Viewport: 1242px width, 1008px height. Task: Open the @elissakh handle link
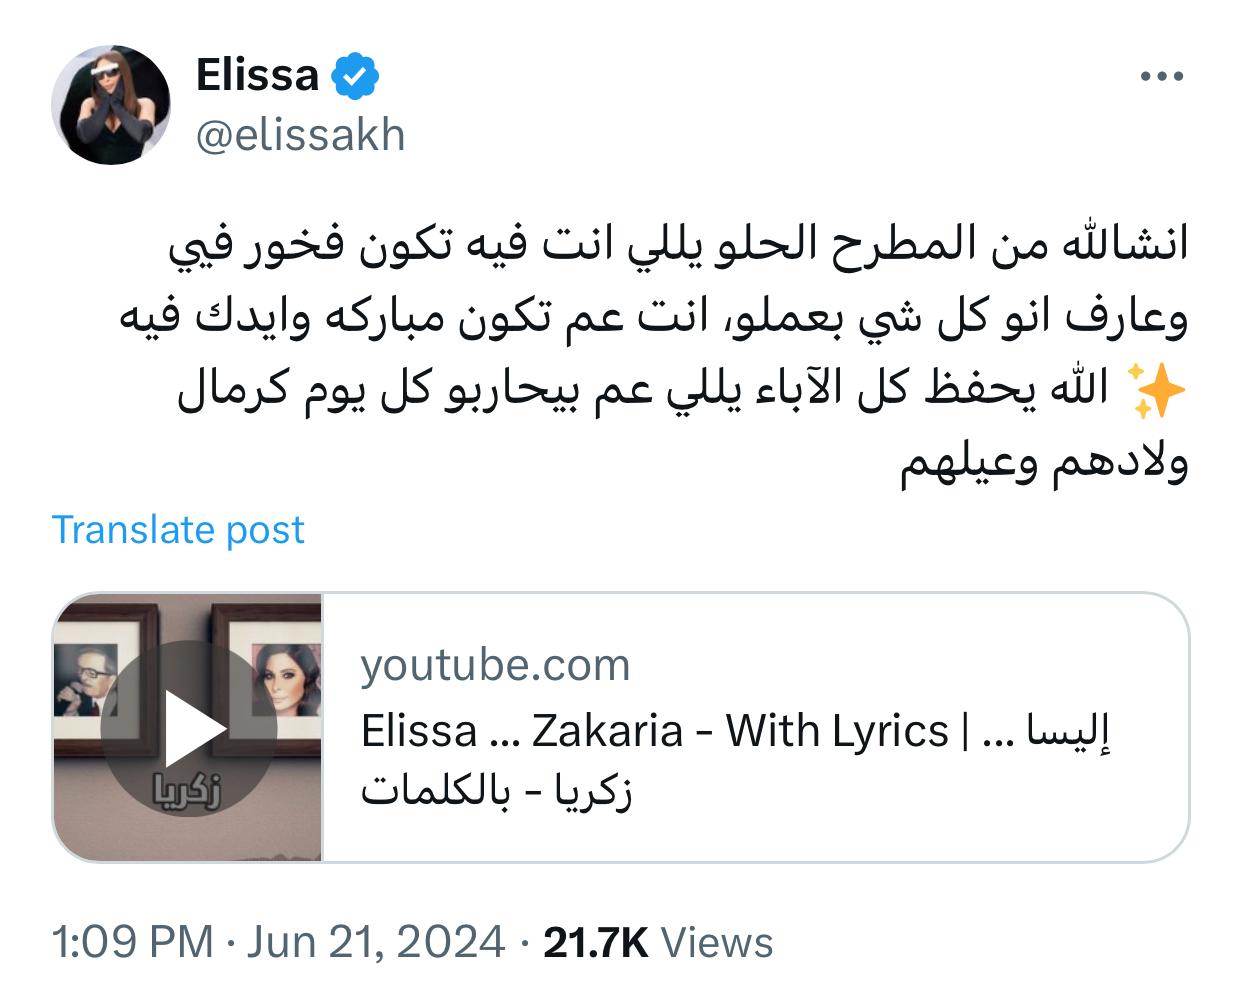pos(300,136)
